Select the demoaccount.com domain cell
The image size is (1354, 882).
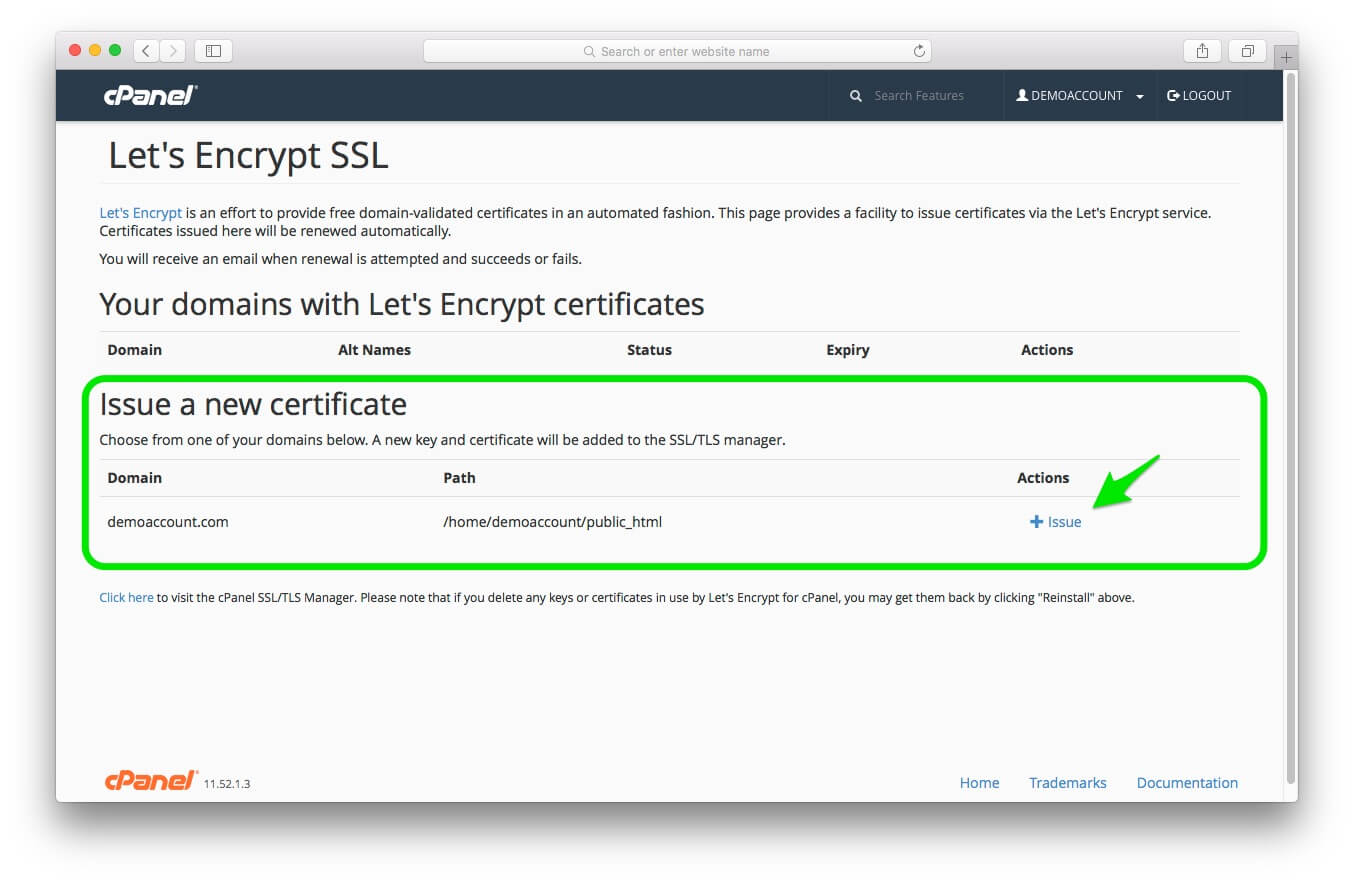pos(168,522)
